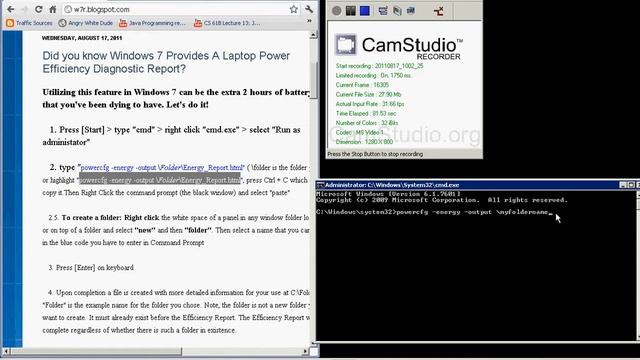The height and width of the screenshot is (360, 640).
Task: Click the highlighted powercfg command text
Action: 160,180
